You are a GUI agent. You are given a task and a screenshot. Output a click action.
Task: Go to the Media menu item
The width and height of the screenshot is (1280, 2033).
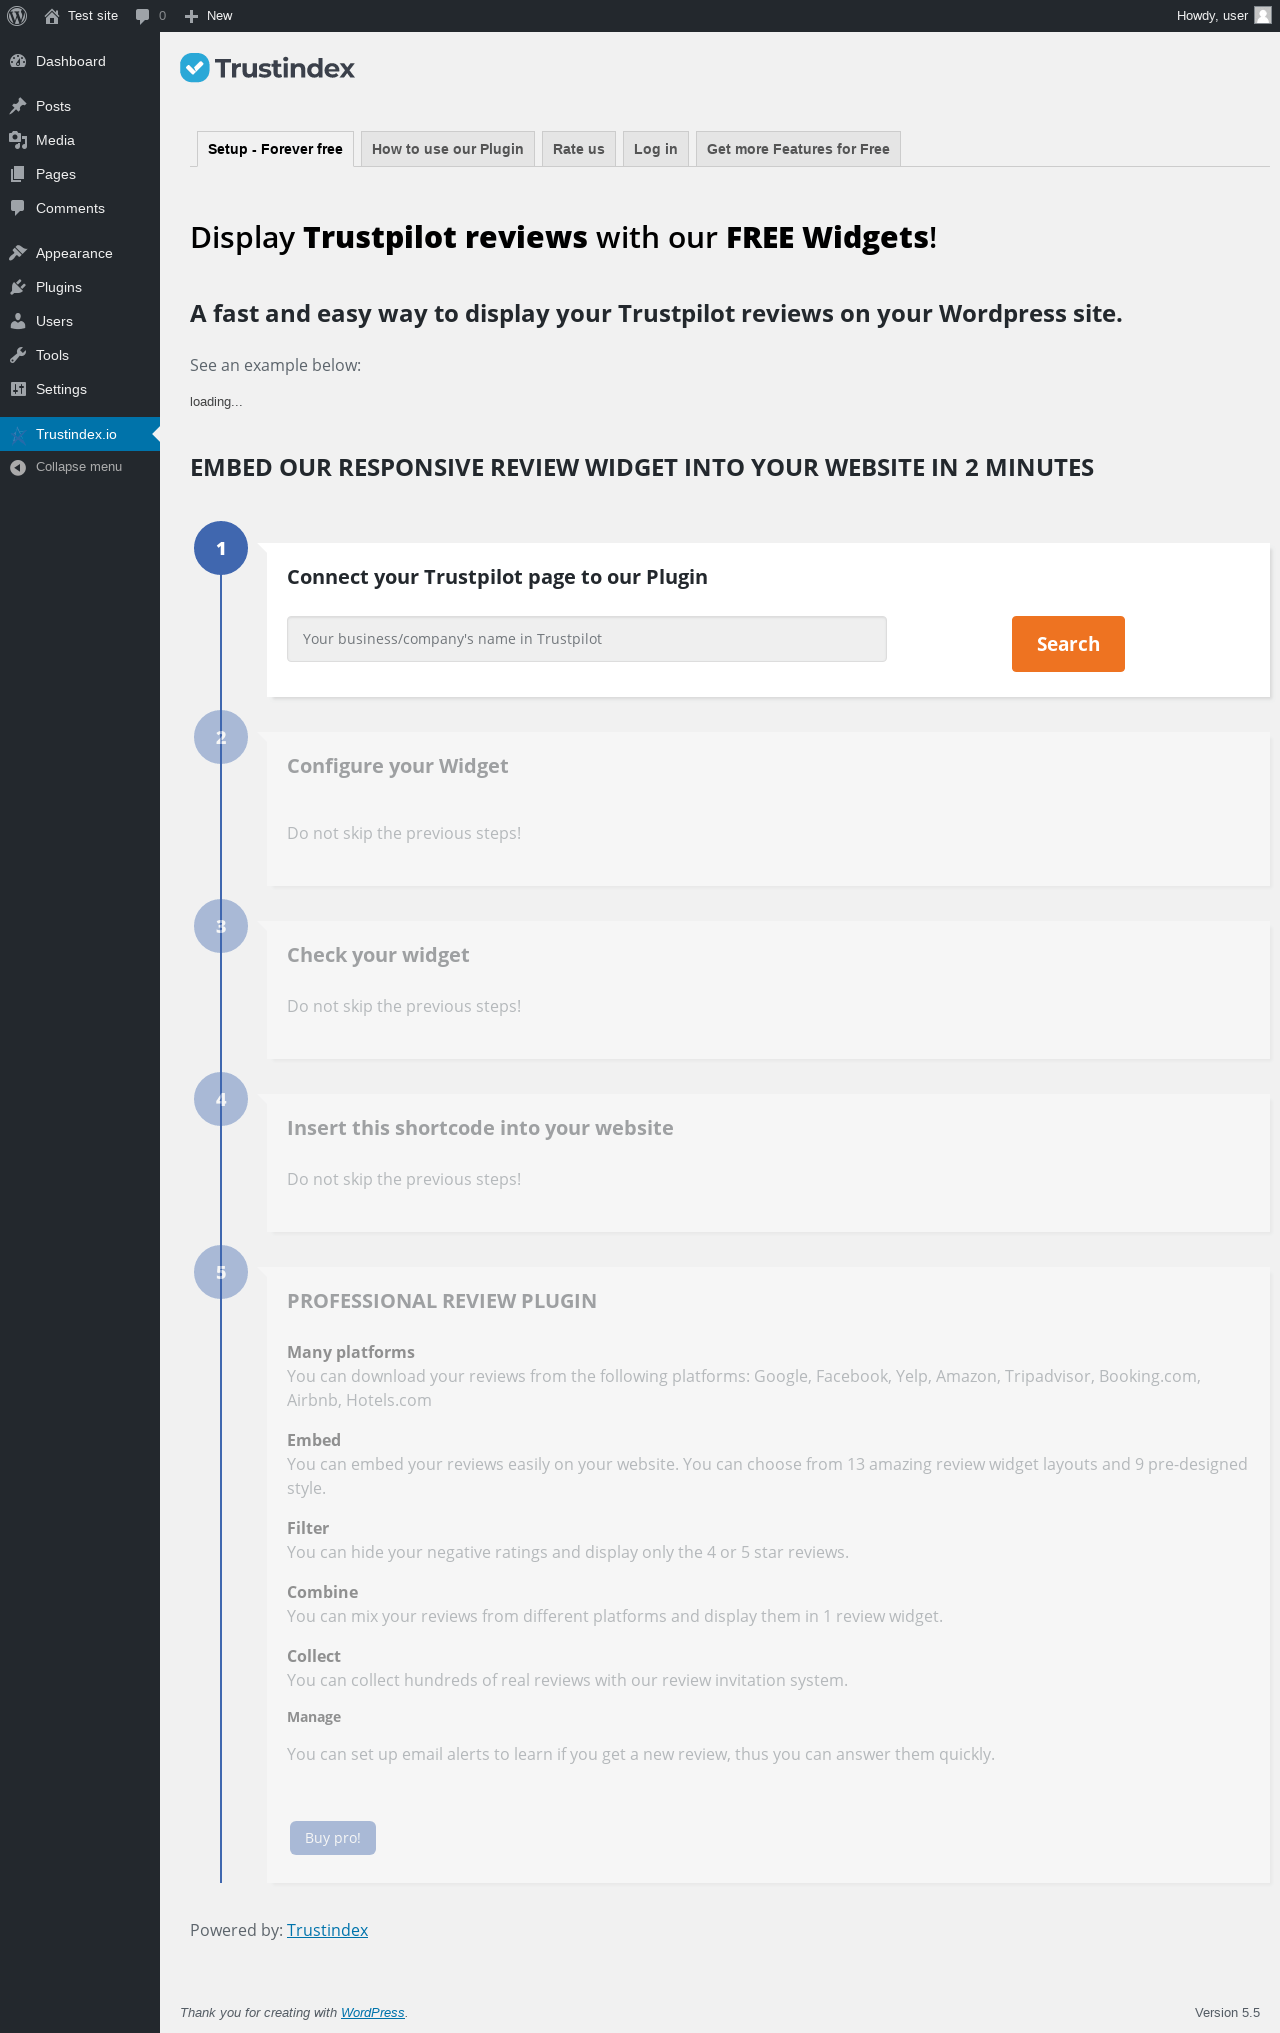(80, 140)
